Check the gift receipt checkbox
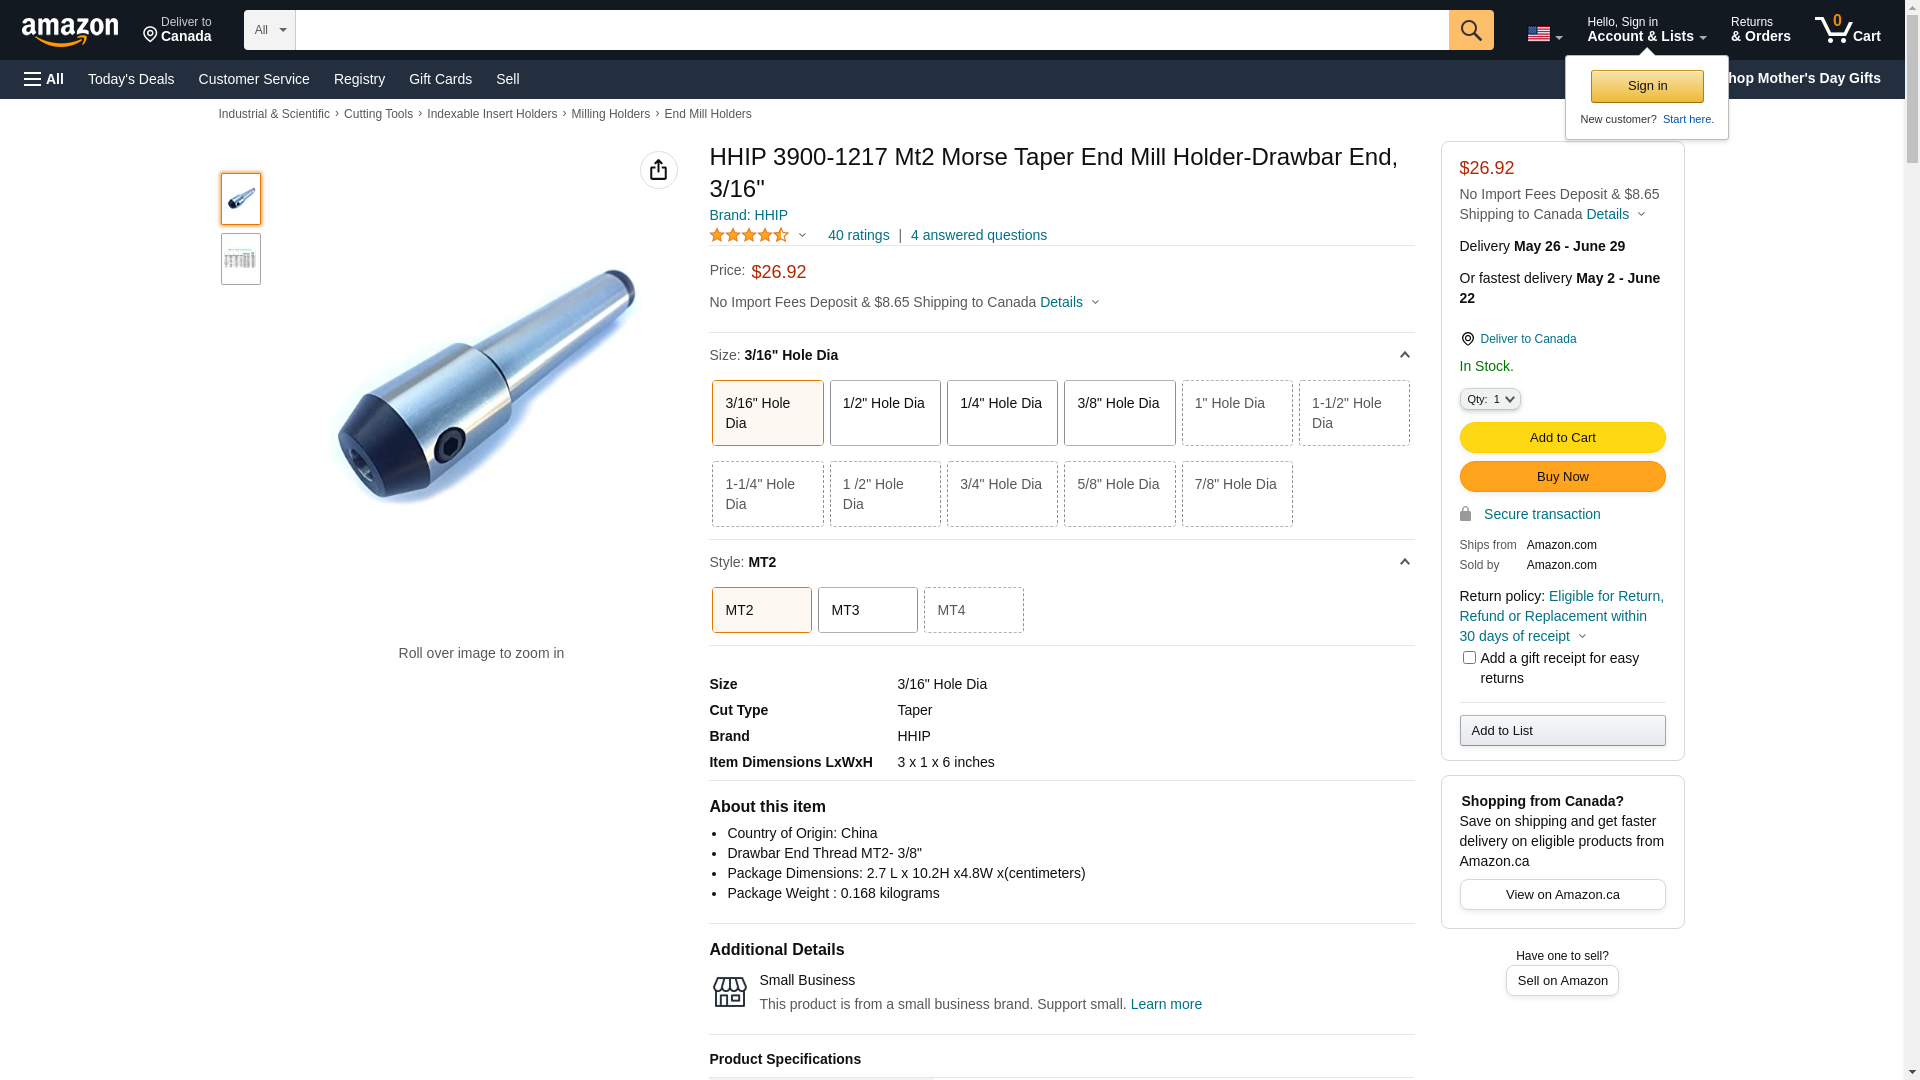The height and width of the screenshot is (1080, 1920). 1469,658
